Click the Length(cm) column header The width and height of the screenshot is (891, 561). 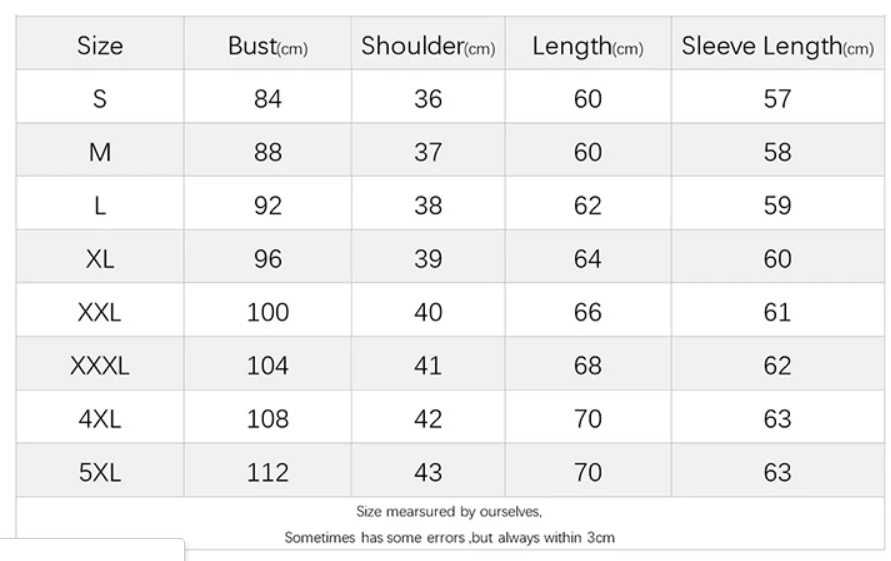(x=587, y=46)
